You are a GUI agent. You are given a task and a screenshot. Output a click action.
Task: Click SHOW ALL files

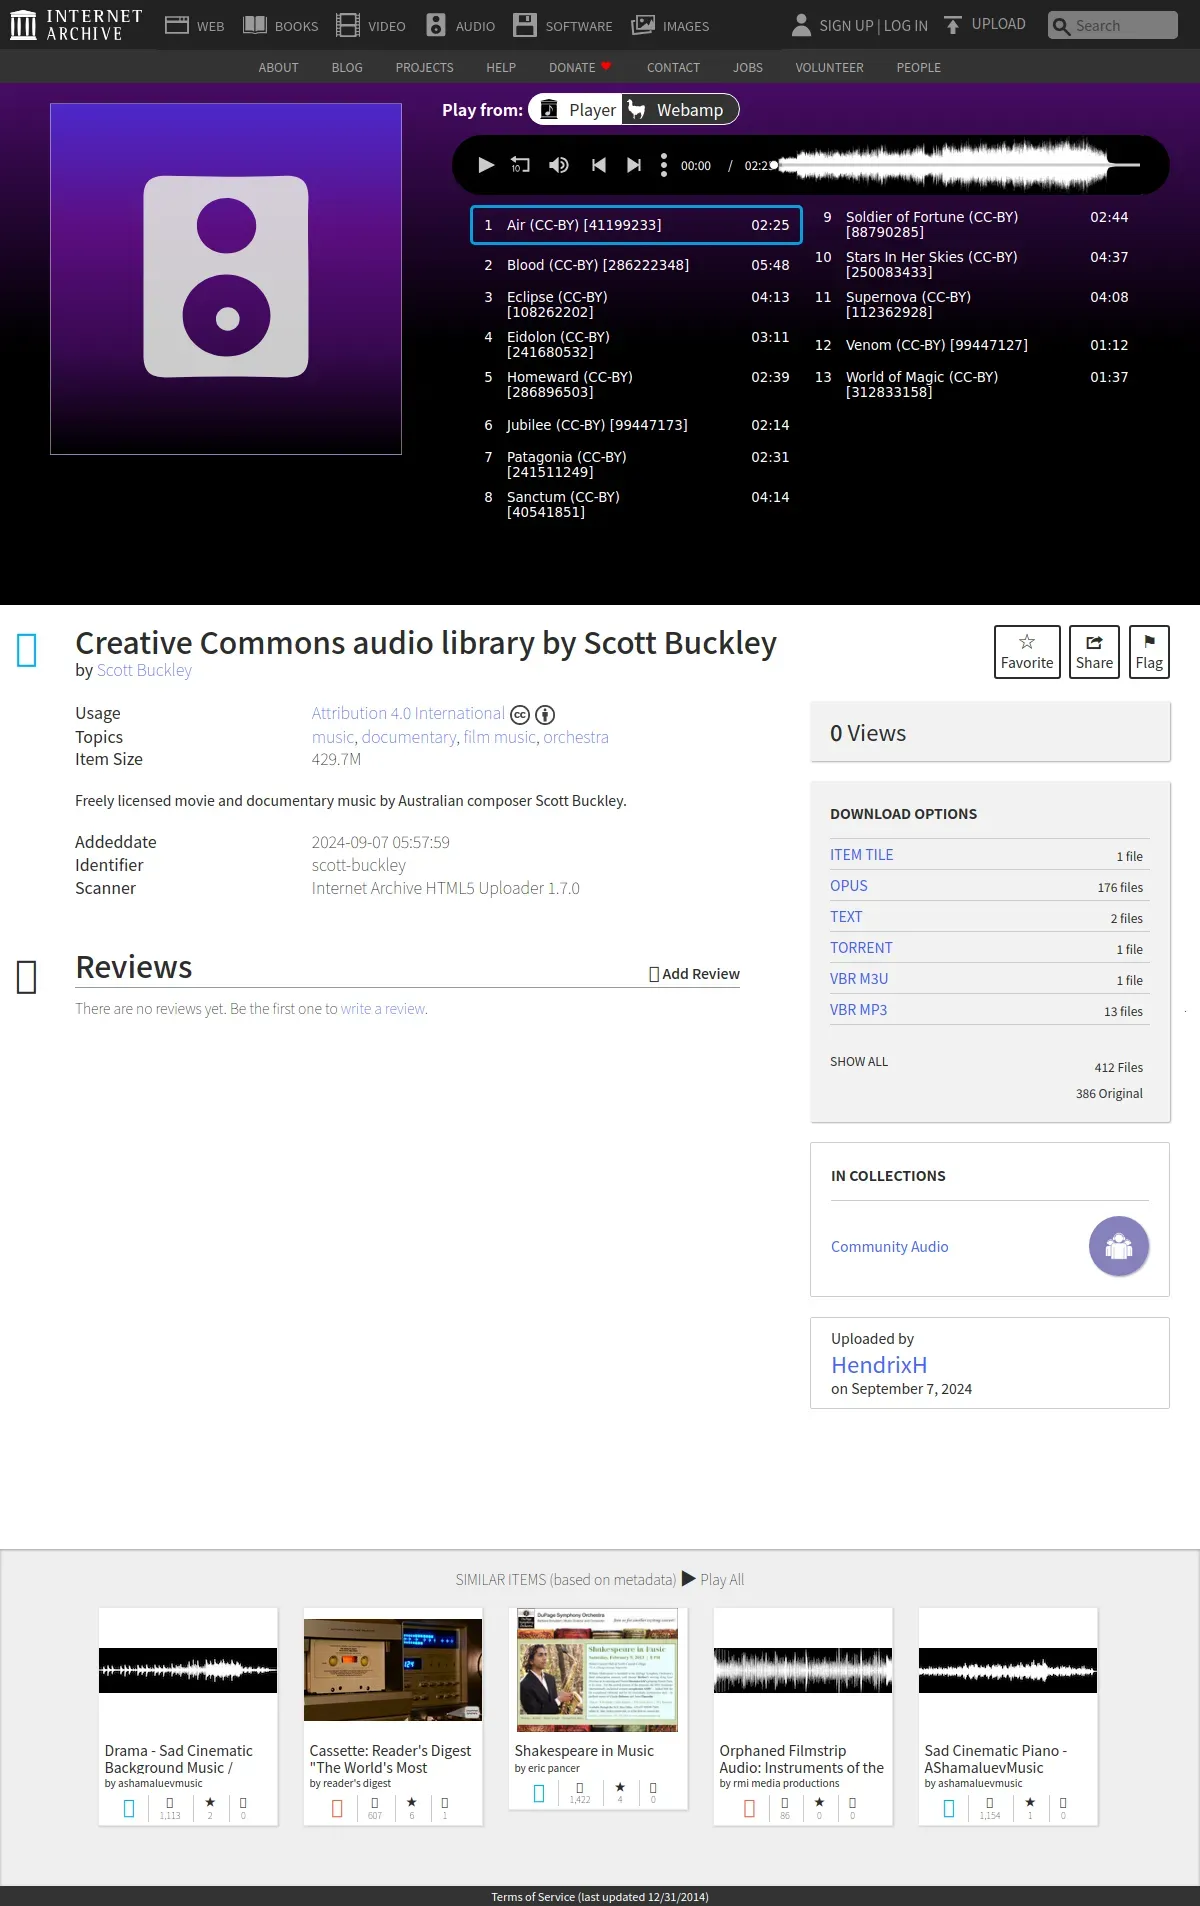(x=859, y=1062)
